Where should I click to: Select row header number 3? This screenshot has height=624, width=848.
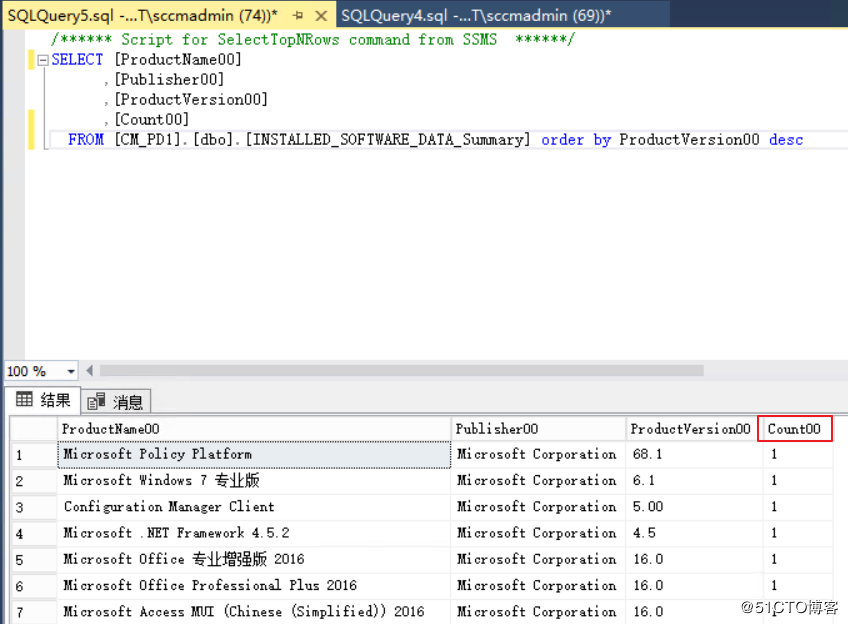(x=34, y=507)
